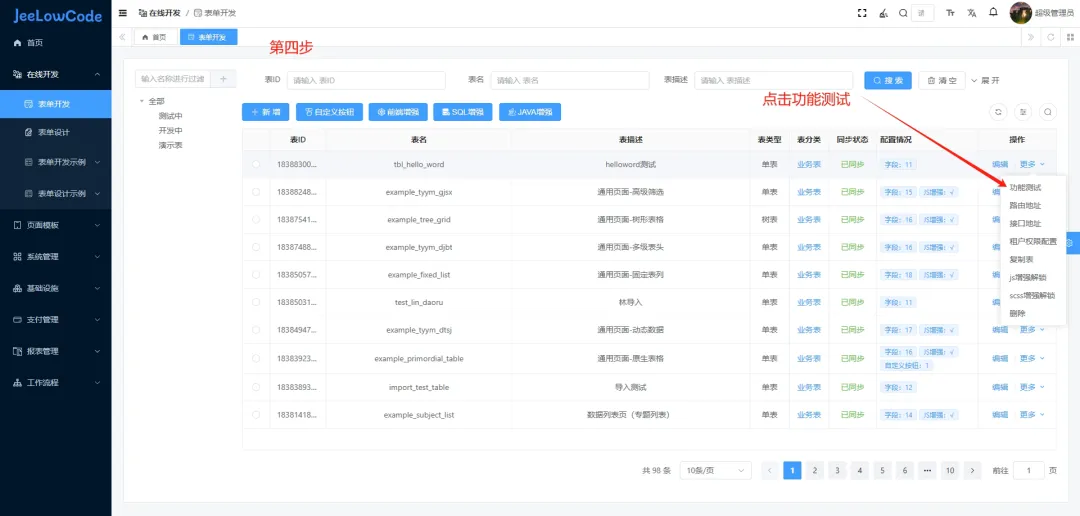1080x516 pixels.
Task: Select radio for example_tree_grid row
Action: pyautogui.click(x=256, y=219)
